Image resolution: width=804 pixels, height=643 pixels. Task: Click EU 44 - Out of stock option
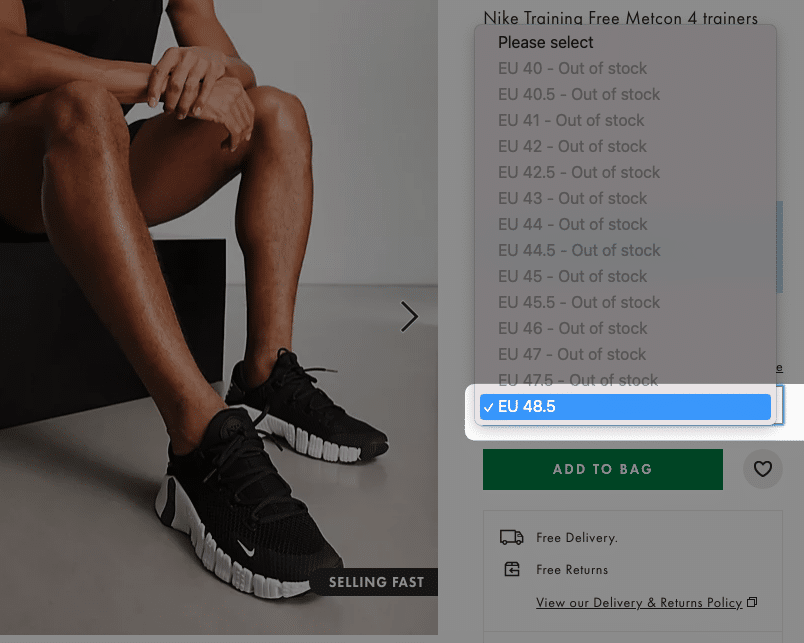tap(625, 225)
